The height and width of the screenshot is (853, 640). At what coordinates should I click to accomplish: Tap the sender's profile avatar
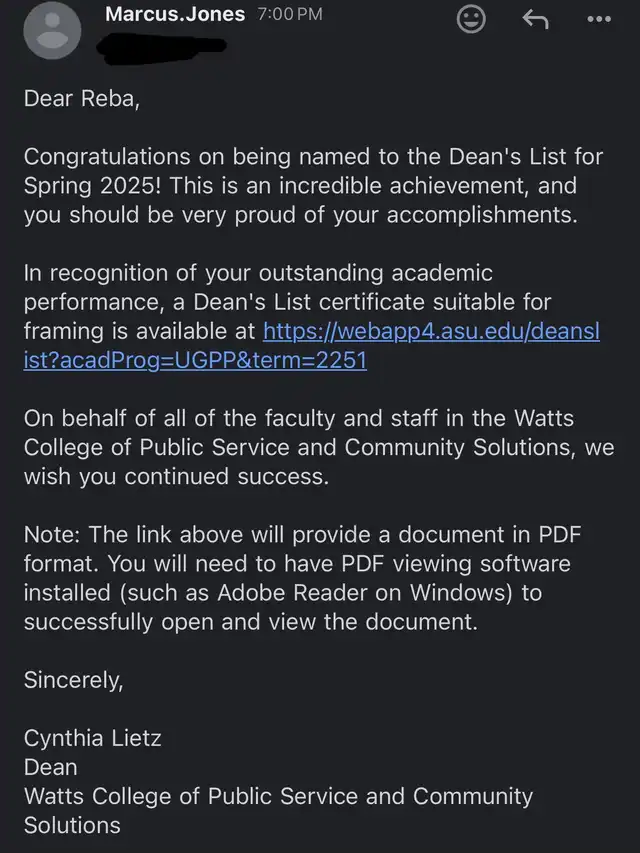(52, 30)
